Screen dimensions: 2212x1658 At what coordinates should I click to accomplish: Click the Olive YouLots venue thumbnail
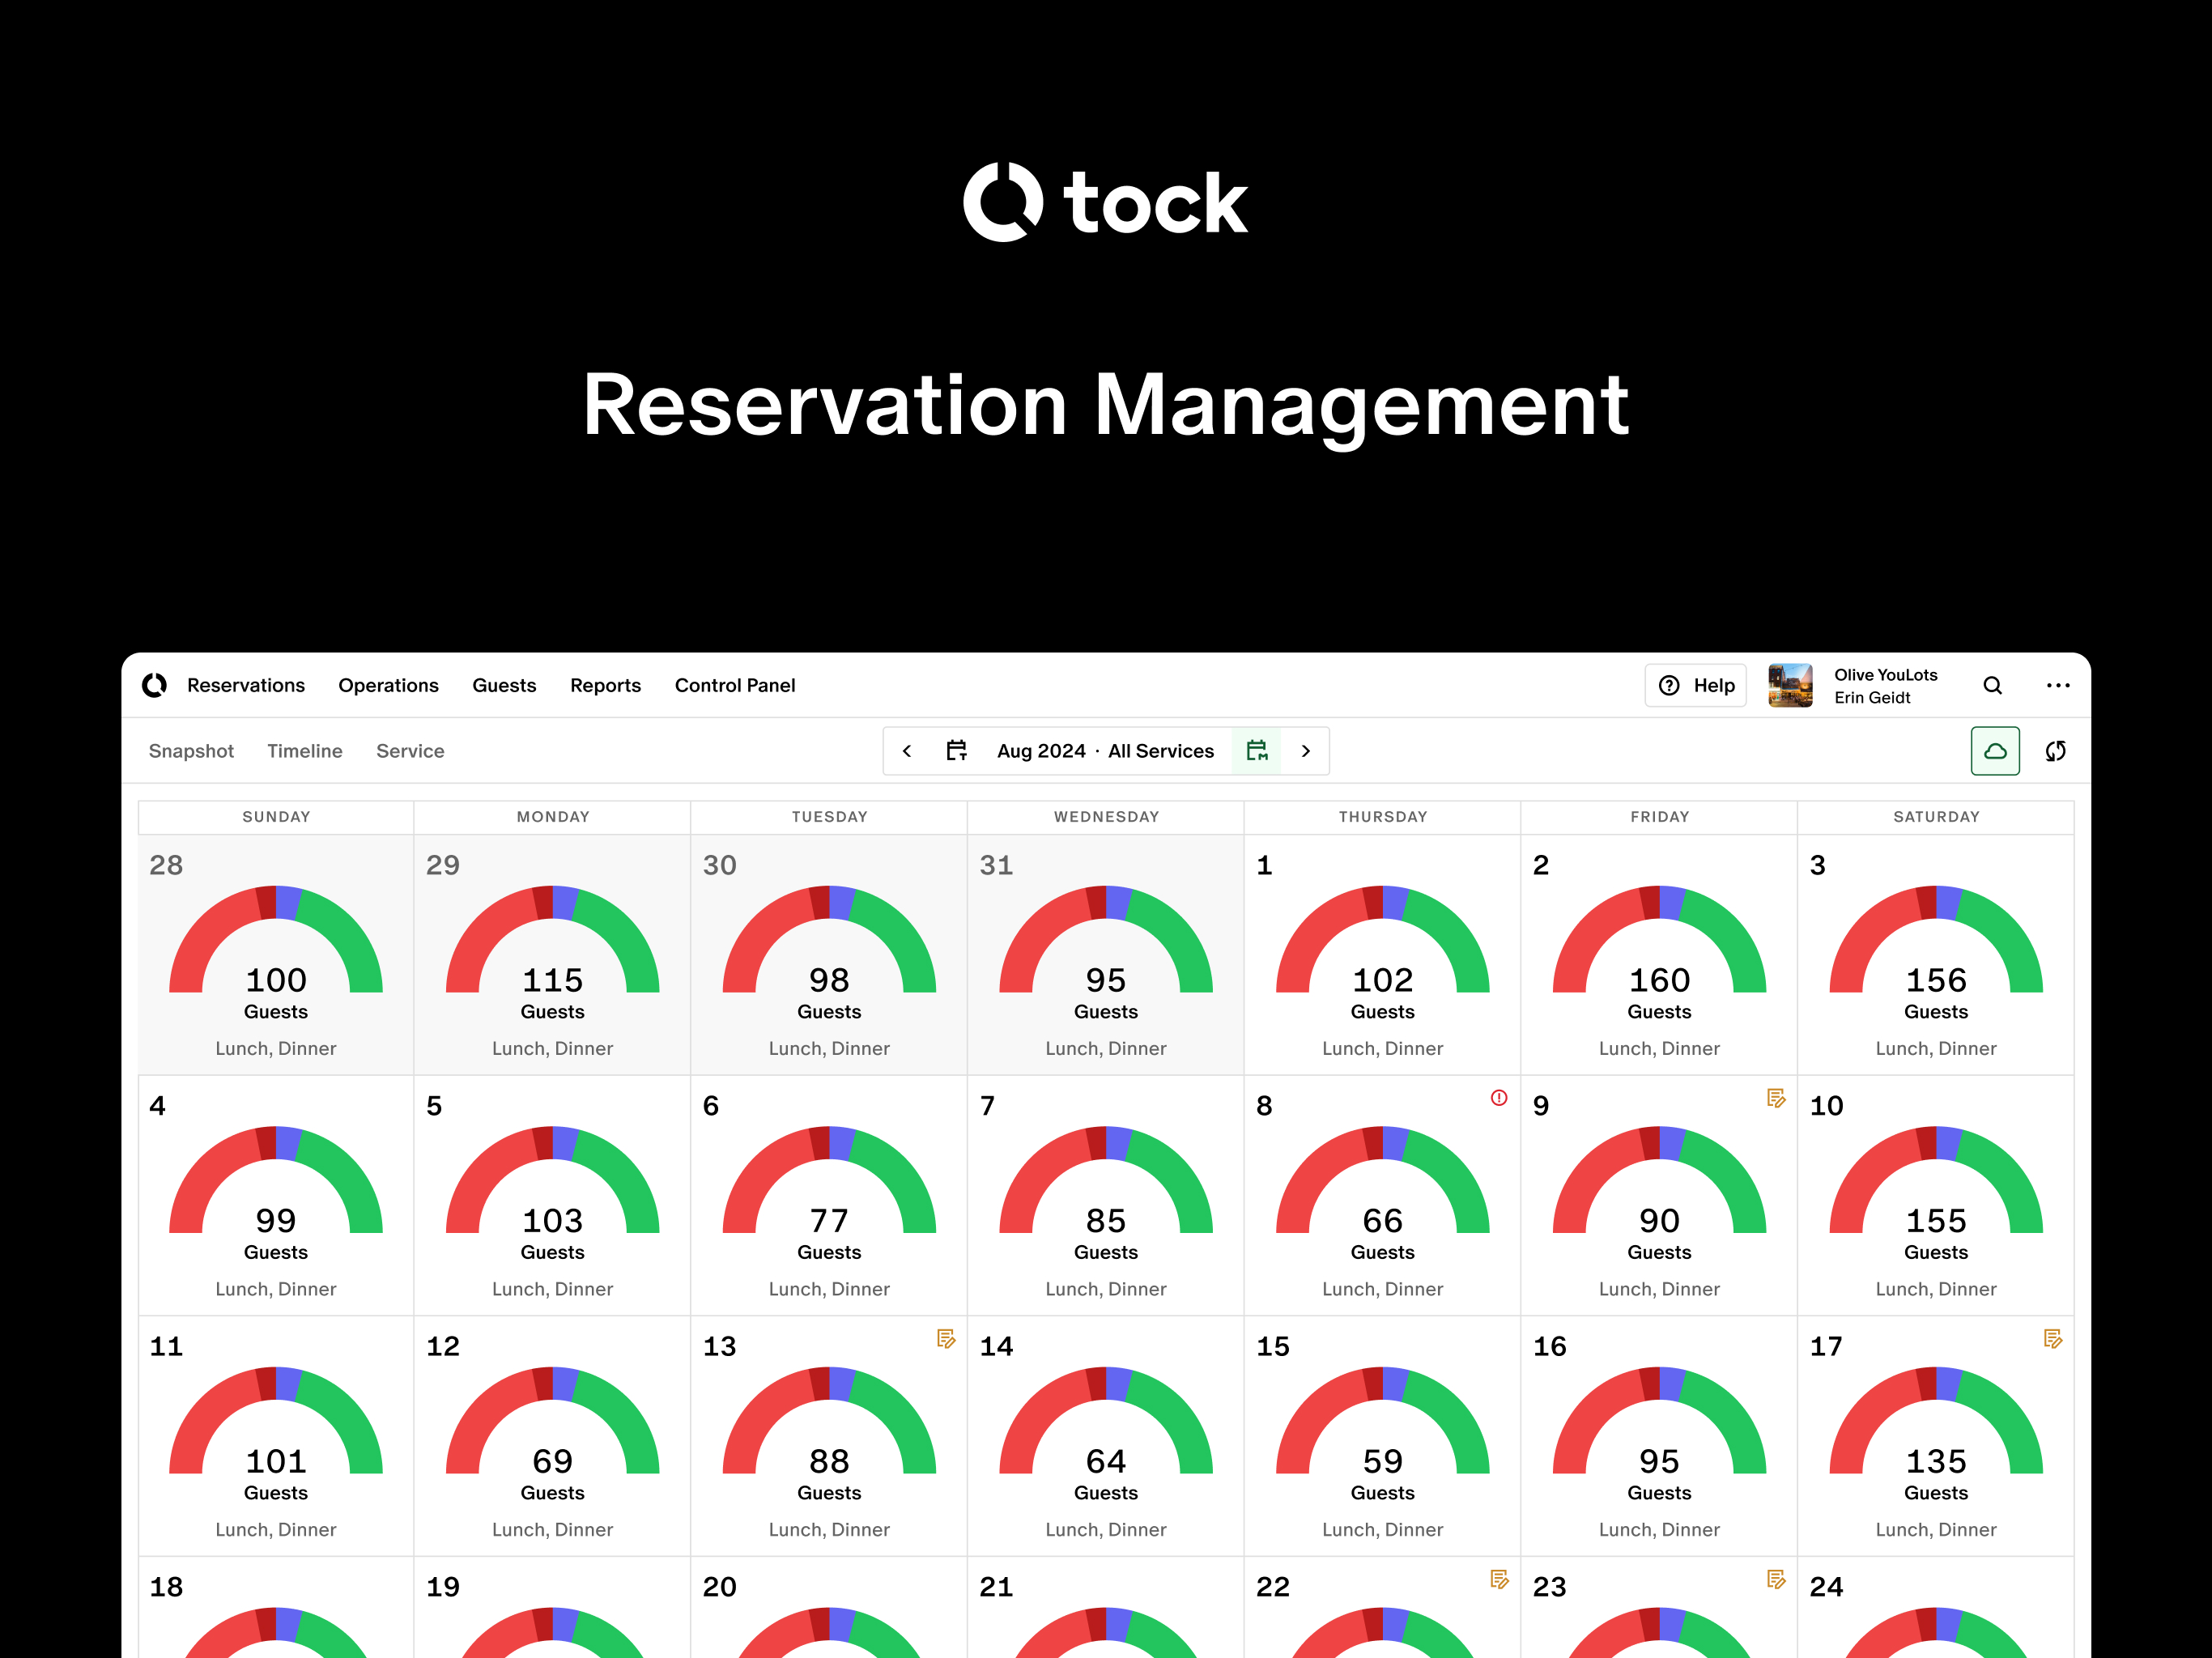point(1790,685)
